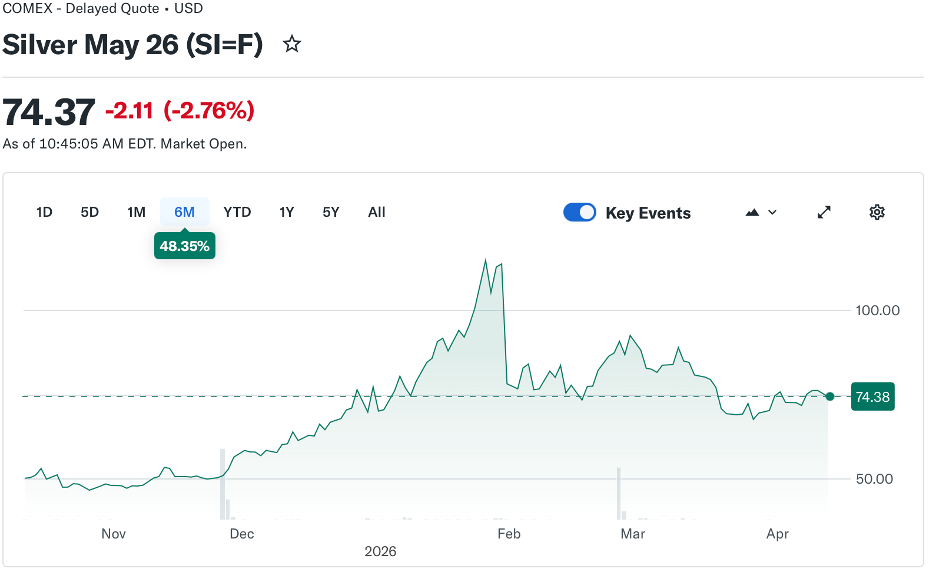Screen dimensions: 936x576
Task: Click the late-January price peak
Action: 486,261
